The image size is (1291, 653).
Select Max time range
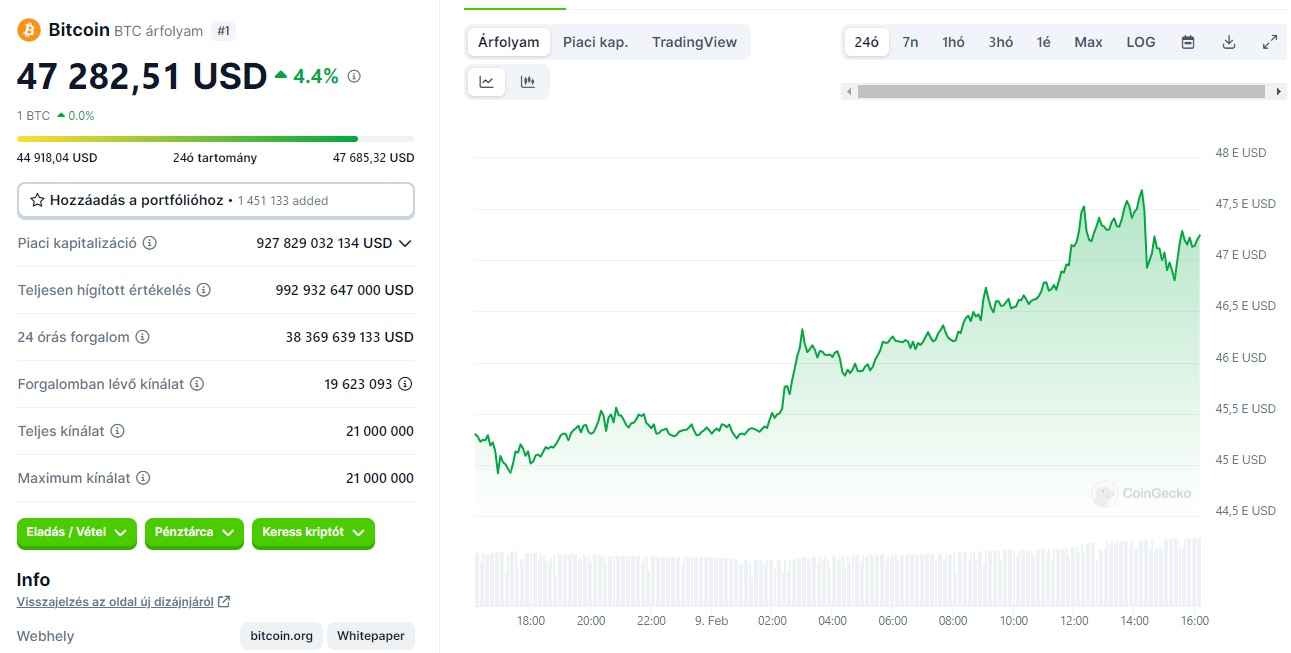pyautogui.click(x=1088, y=42)
